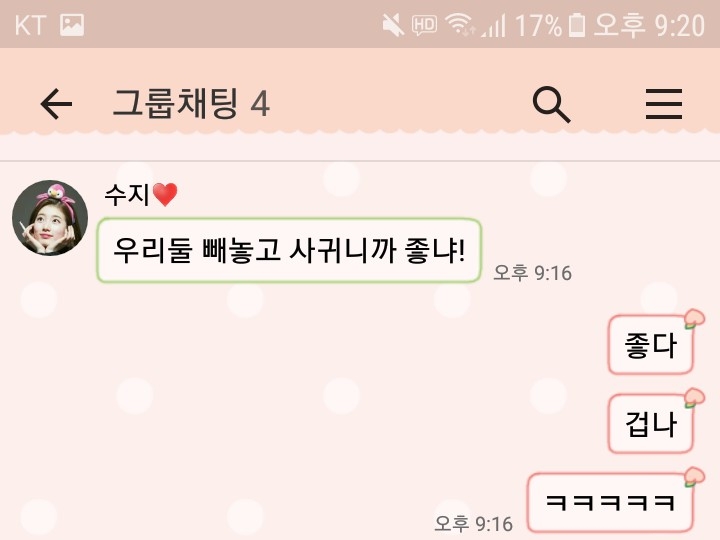Tap the HD voice status icon

[424, 25]
